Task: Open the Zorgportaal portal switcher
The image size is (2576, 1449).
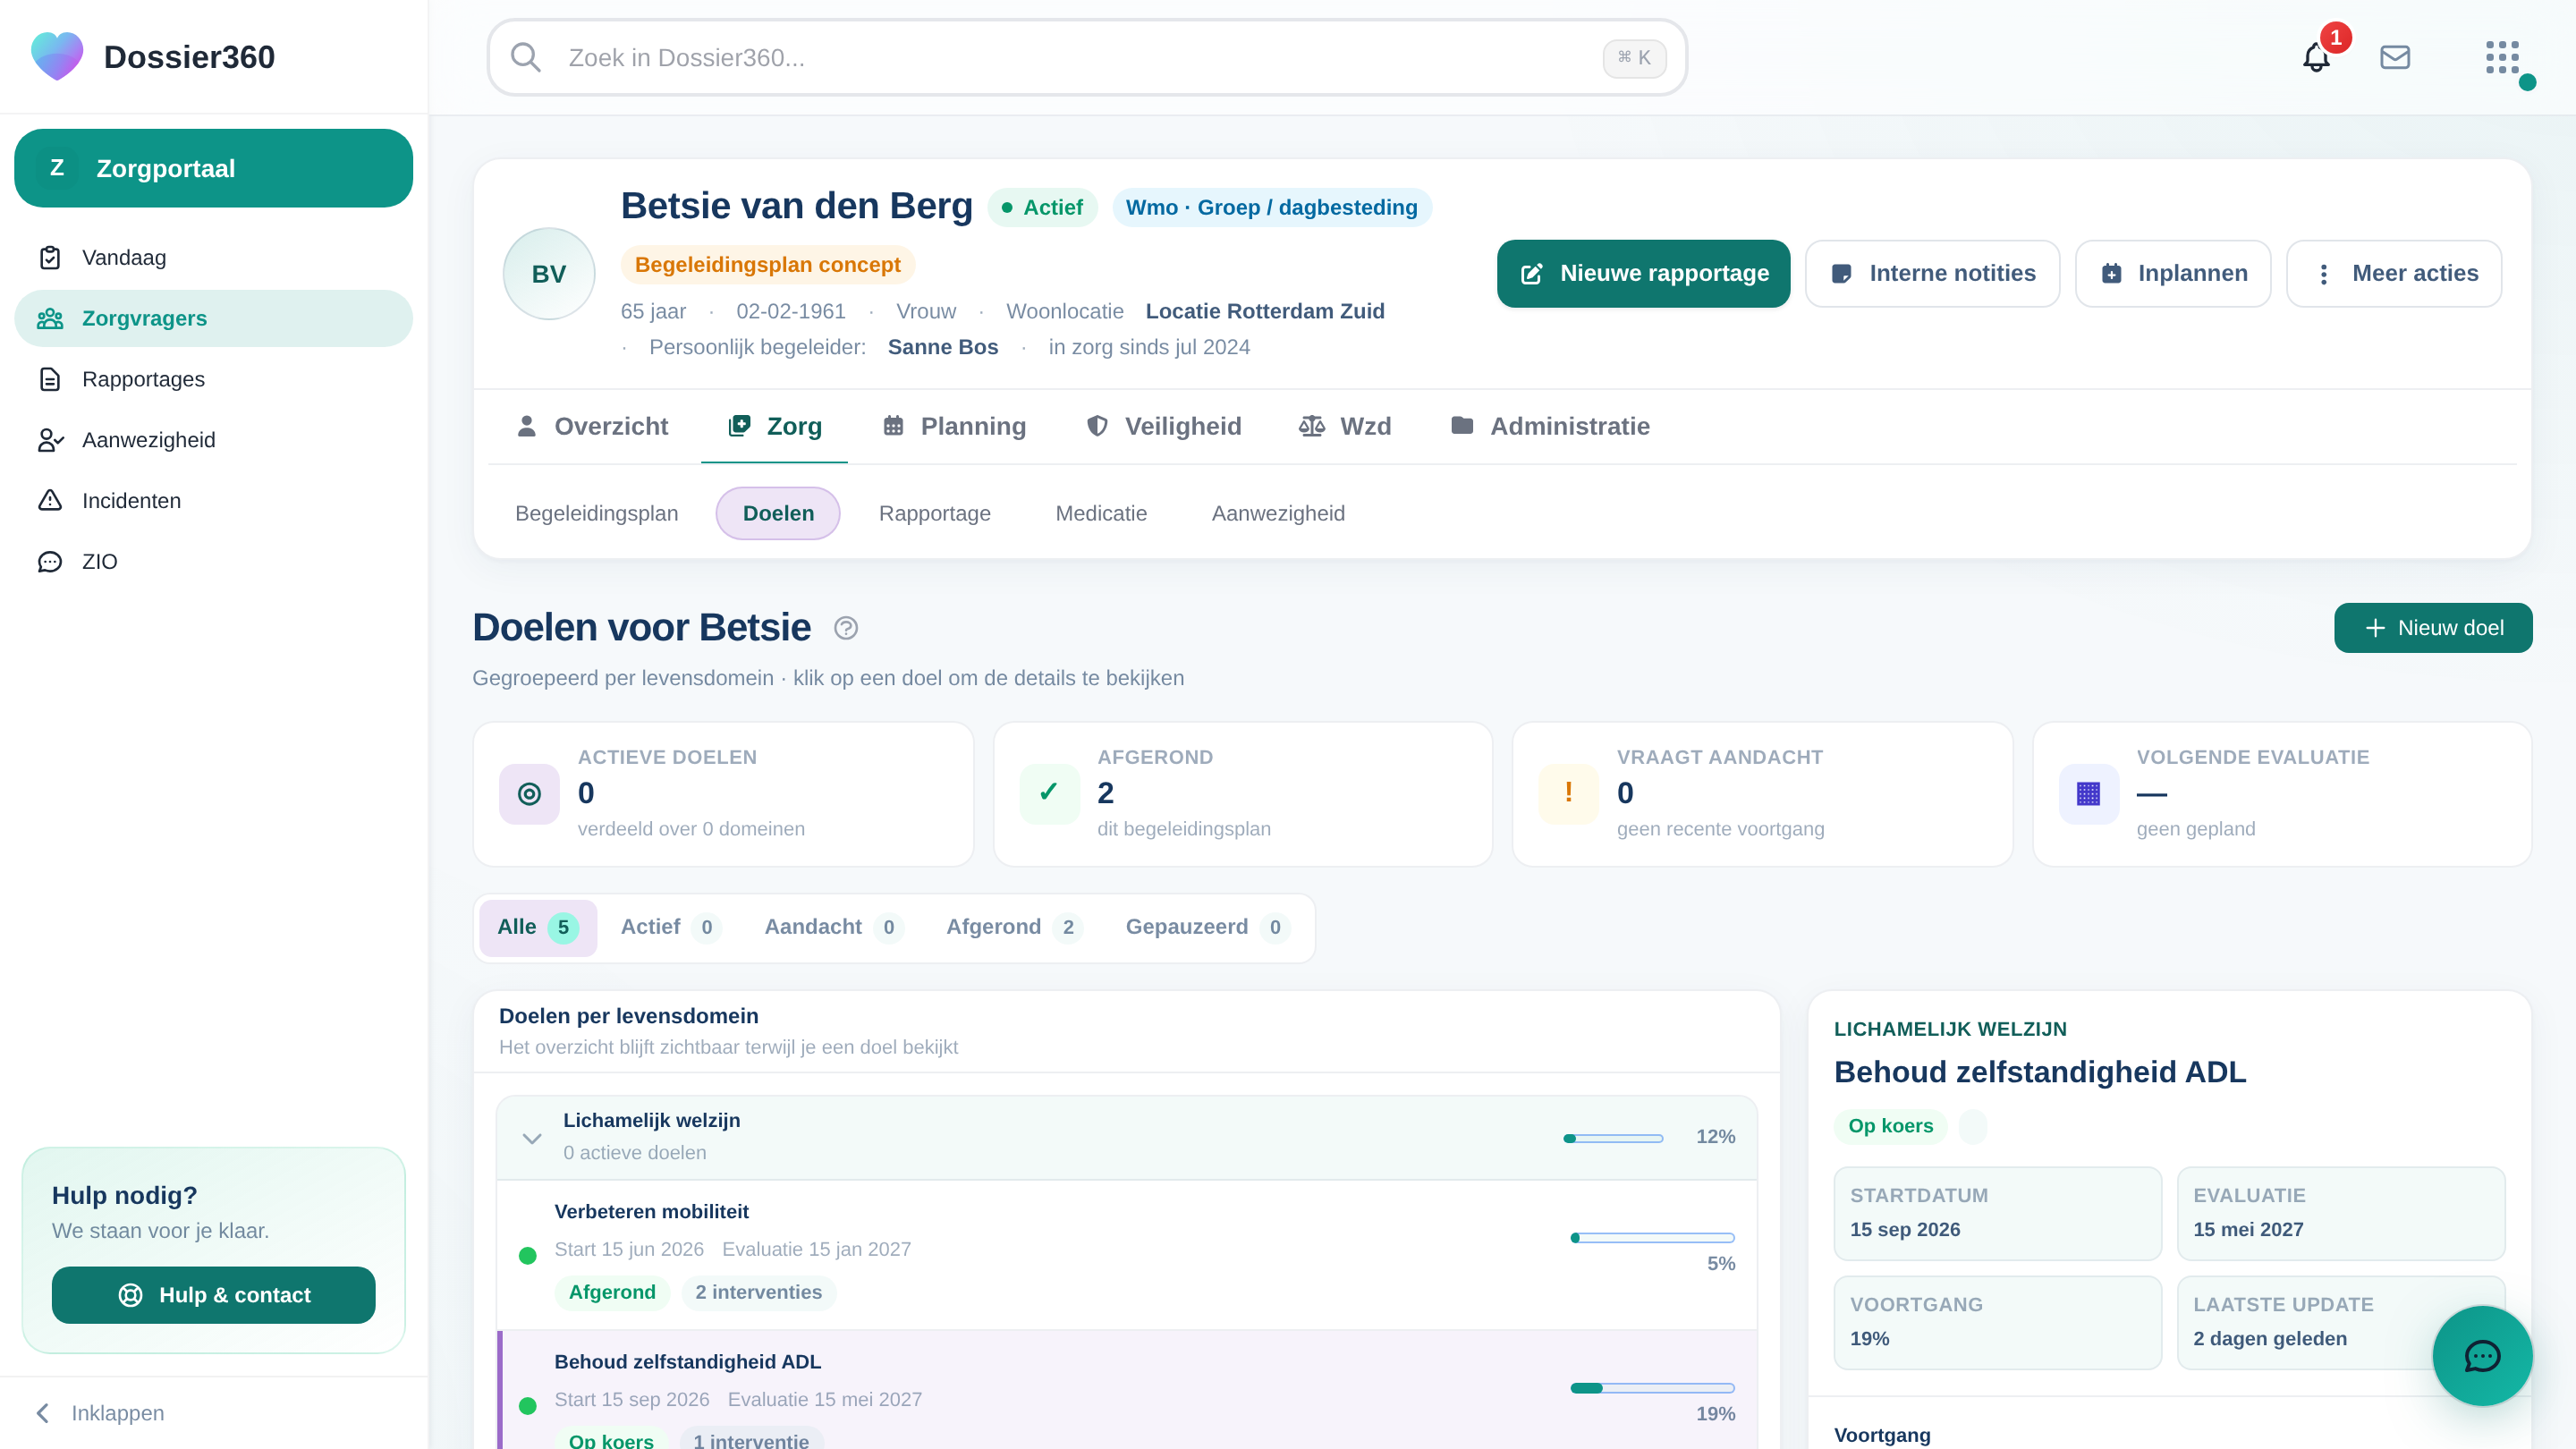Action: pos(213,168)
